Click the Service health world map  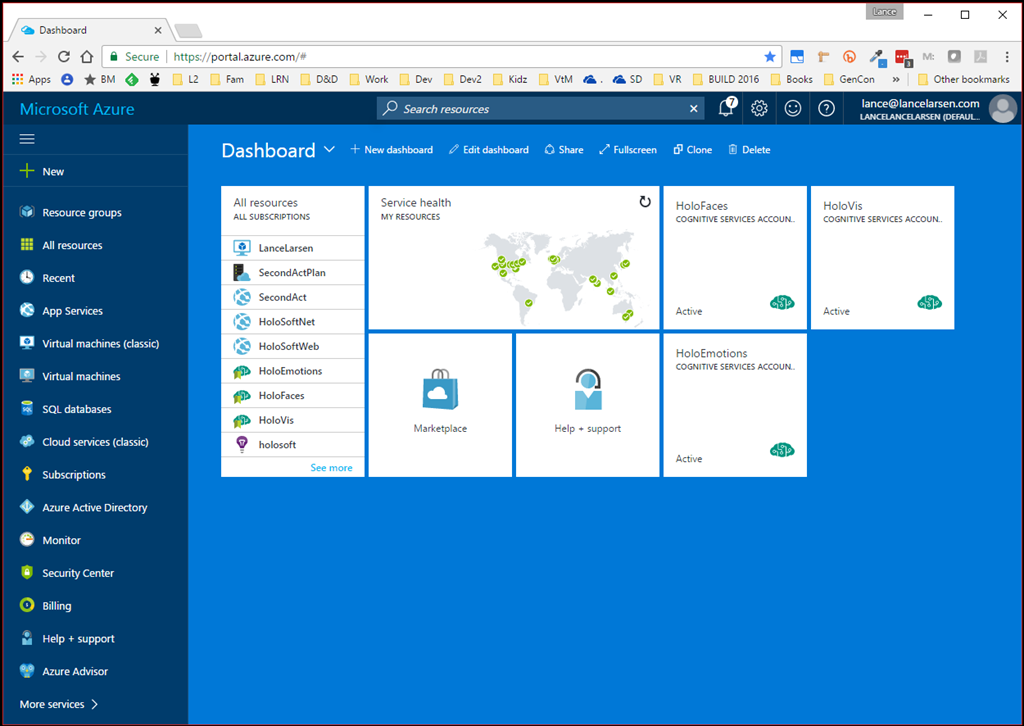pos(562,277)
